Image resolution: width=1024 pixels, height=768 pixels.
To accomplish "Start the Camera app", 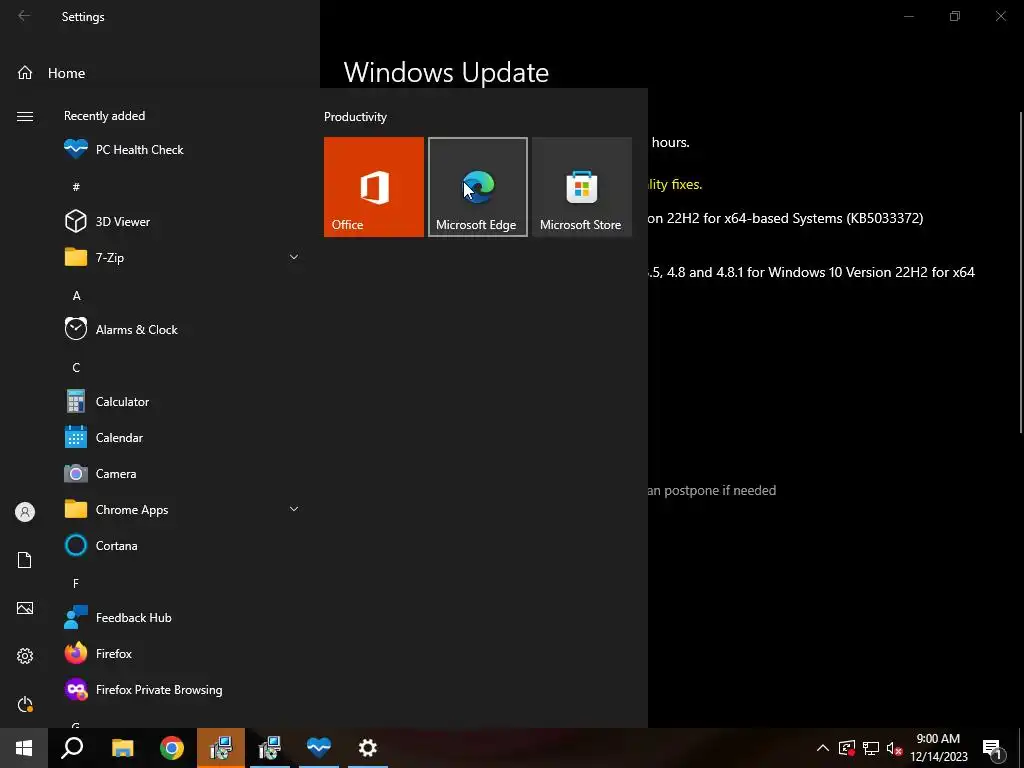I will tap(182, 473).
